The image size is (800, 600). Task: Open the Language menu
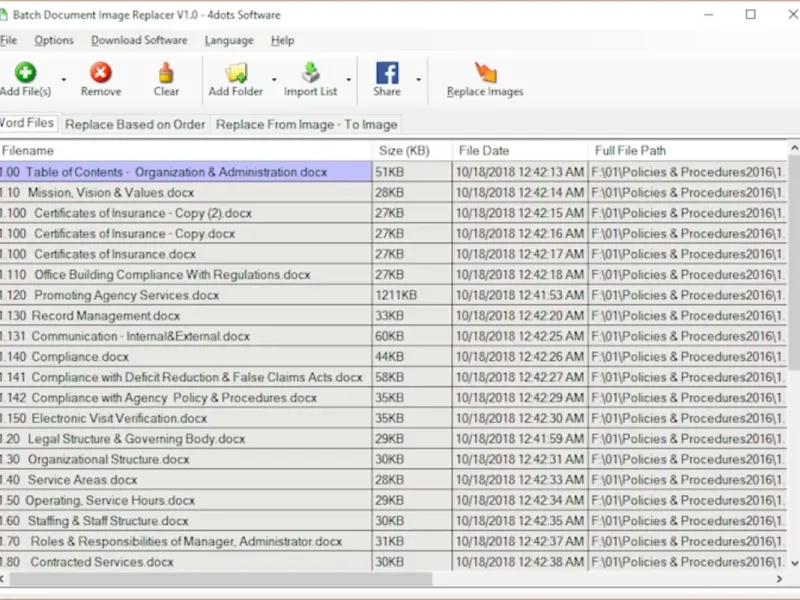229,40
